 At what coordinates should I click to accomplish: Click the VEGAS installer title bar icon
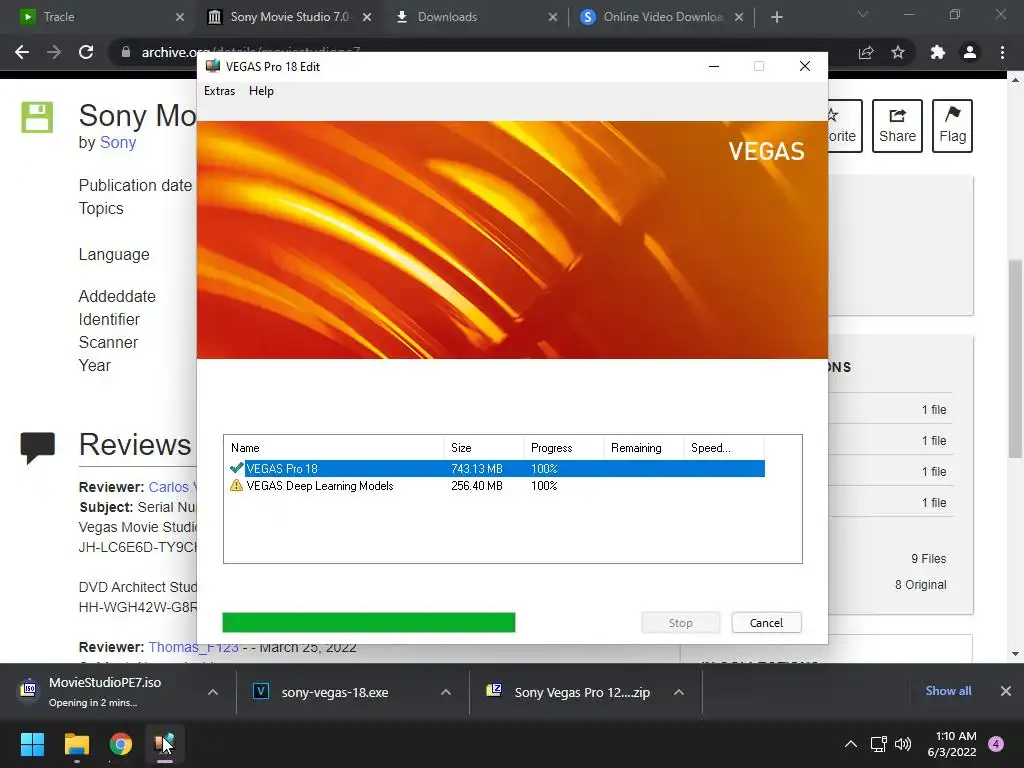[213, 66]
